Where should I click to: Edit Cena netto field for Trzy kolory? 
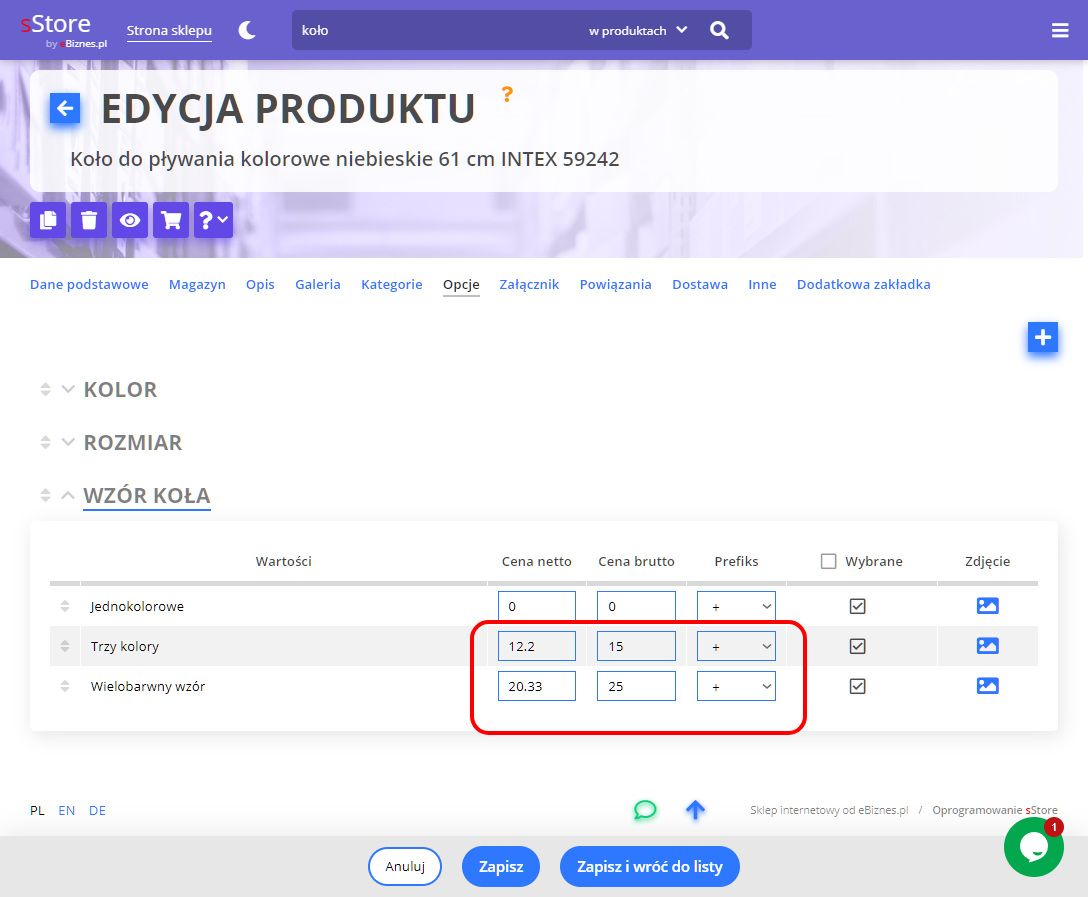pyautogui.click(x=536, y=647)
